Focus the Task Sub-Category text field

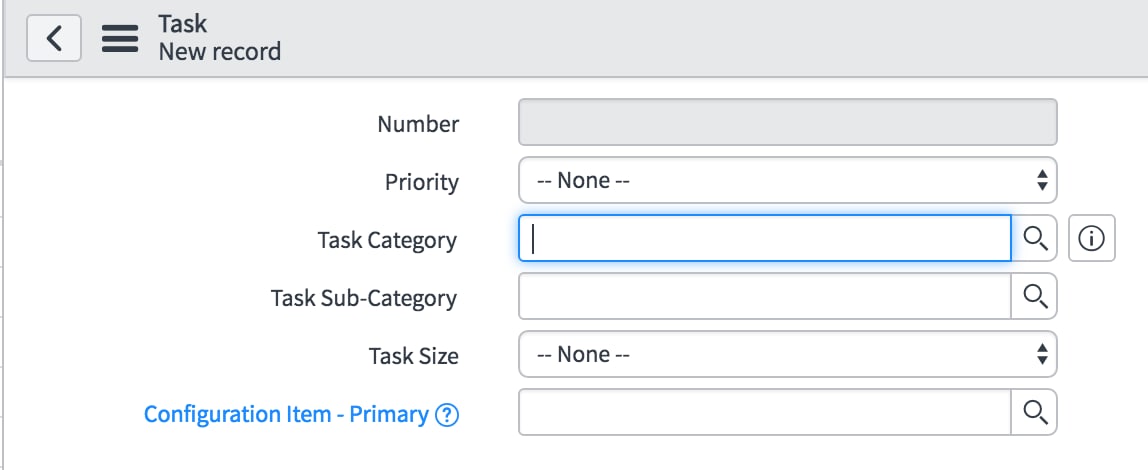pyautogui.click(x=764, y=296)
